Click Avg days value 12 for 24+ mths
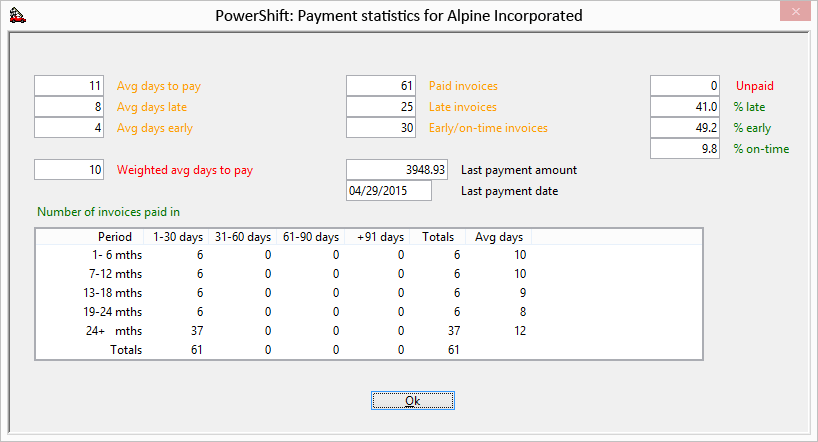This screenshot has width=818, height=442. point(520,331)
